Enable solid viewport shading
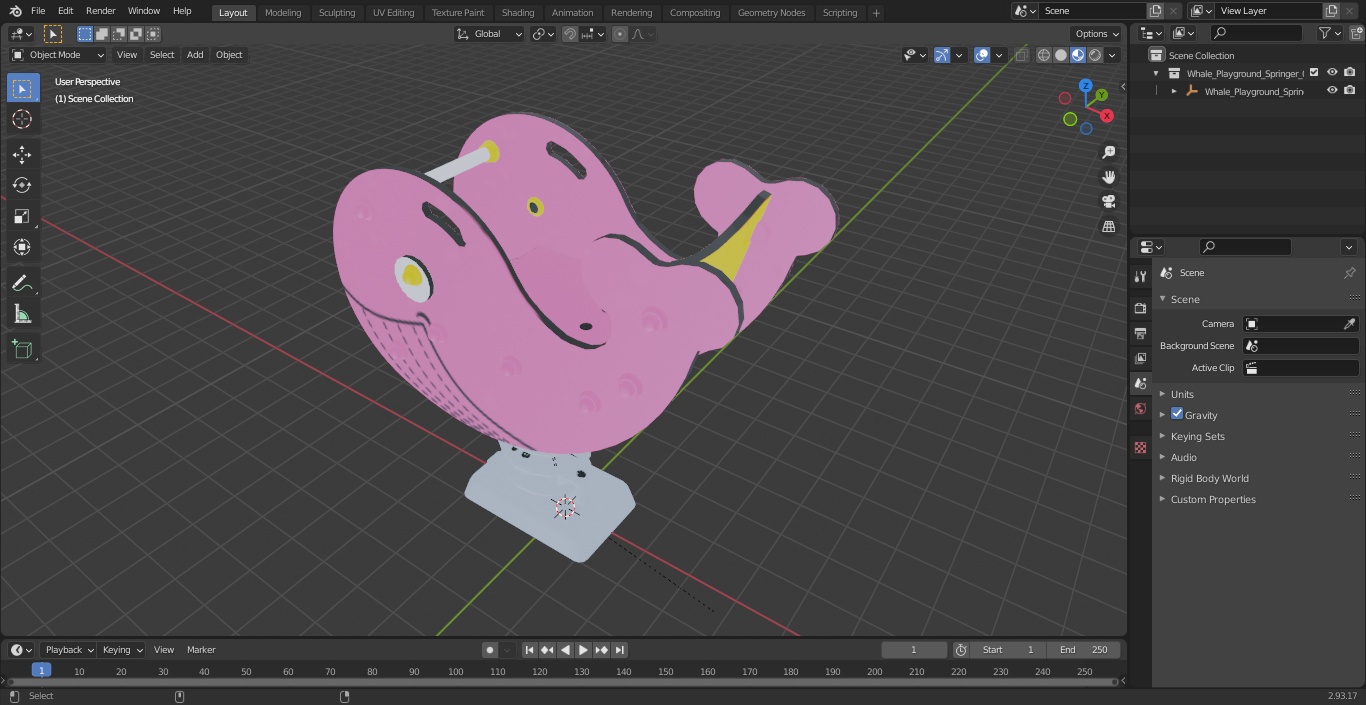Viewport: 1366px width, 705px height. pos(1061,55)
